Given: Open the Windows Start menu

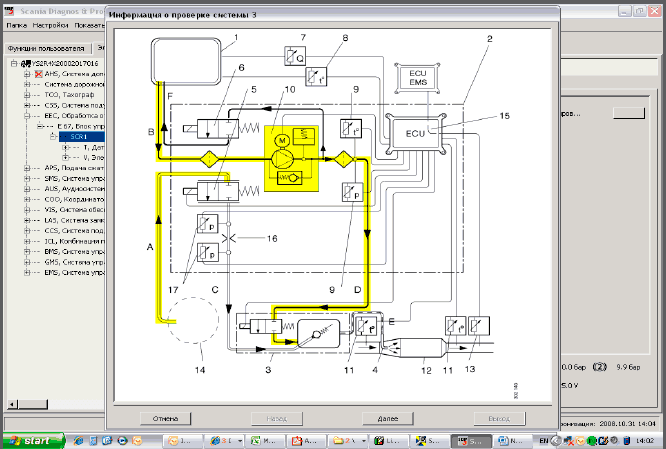Looking at the screenshot, I should point(32,440).
